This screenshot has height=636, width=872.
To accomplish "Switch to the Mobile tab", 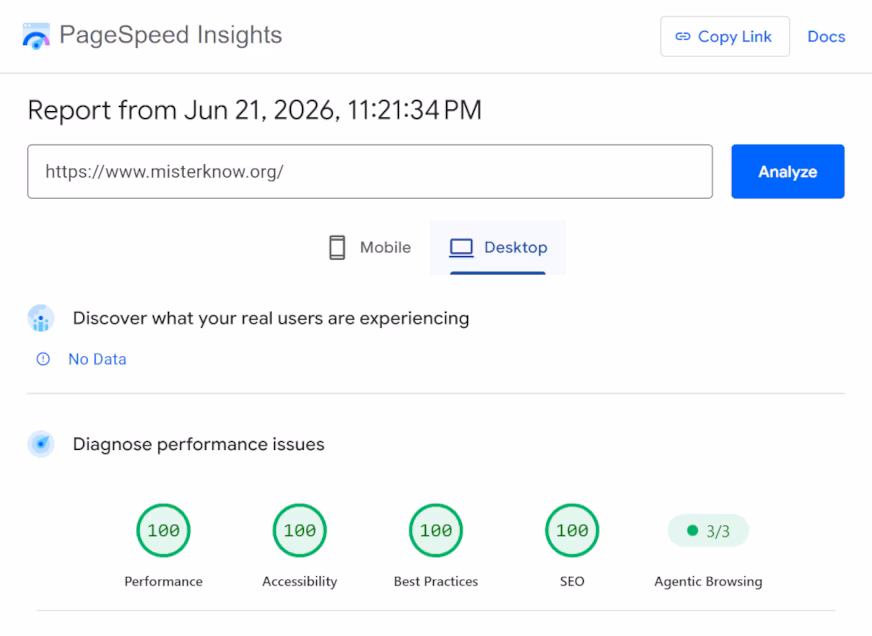I will click(369, 247).
